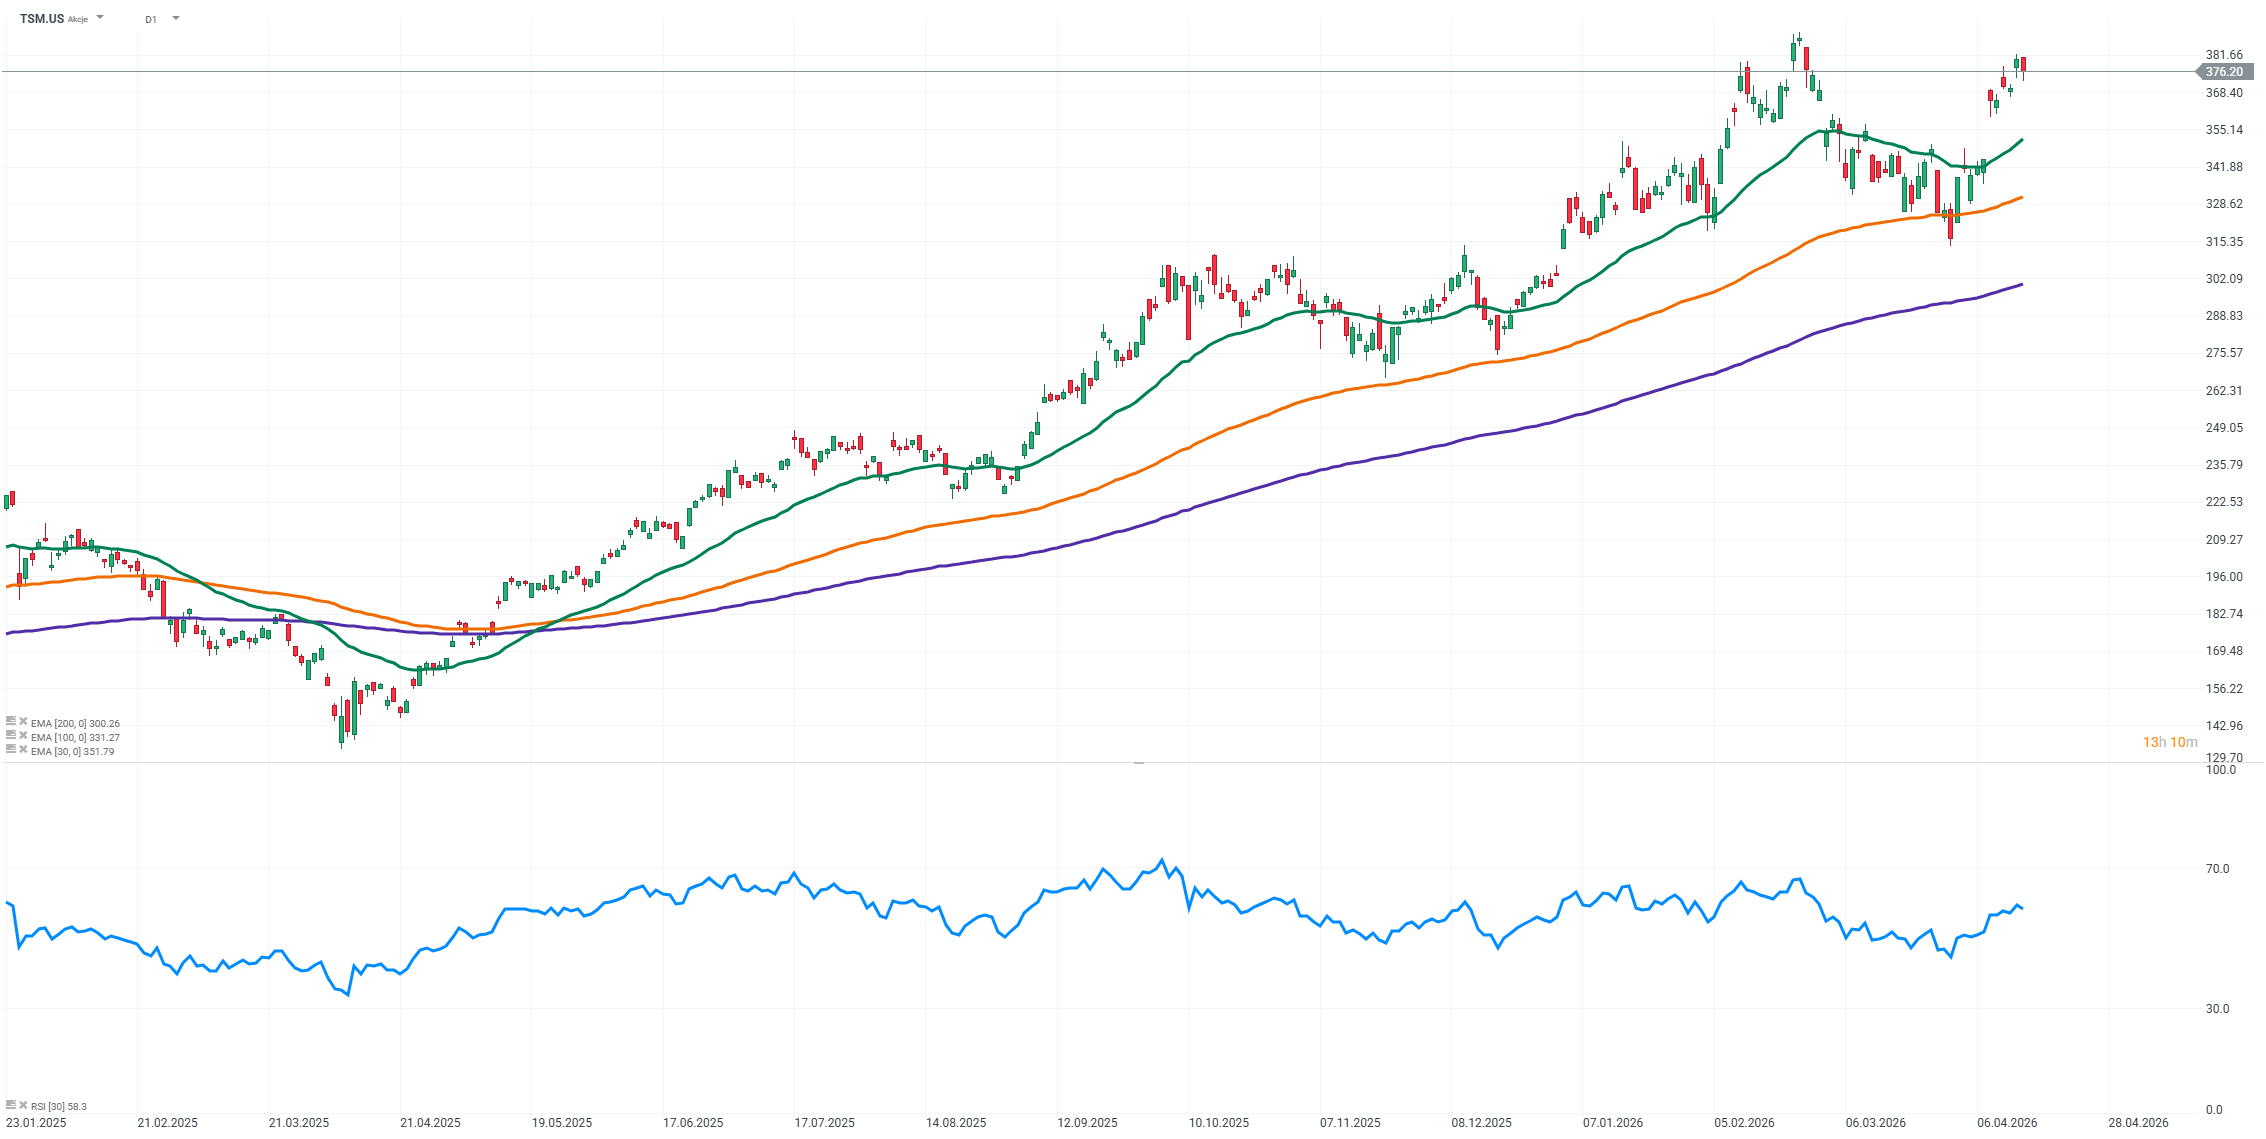The image size is (2266, 1139).
Task: Click the D1 interval label
Action: tap(151, 19)
